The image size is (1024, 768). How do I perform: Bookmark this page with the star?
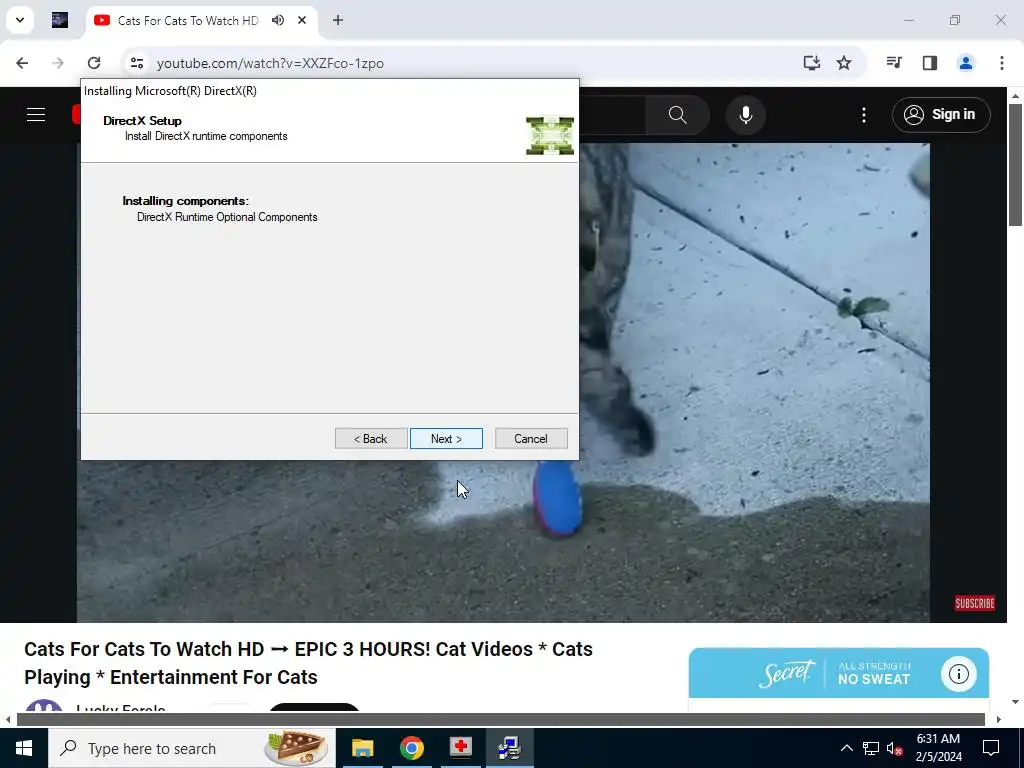pos(844,63)
